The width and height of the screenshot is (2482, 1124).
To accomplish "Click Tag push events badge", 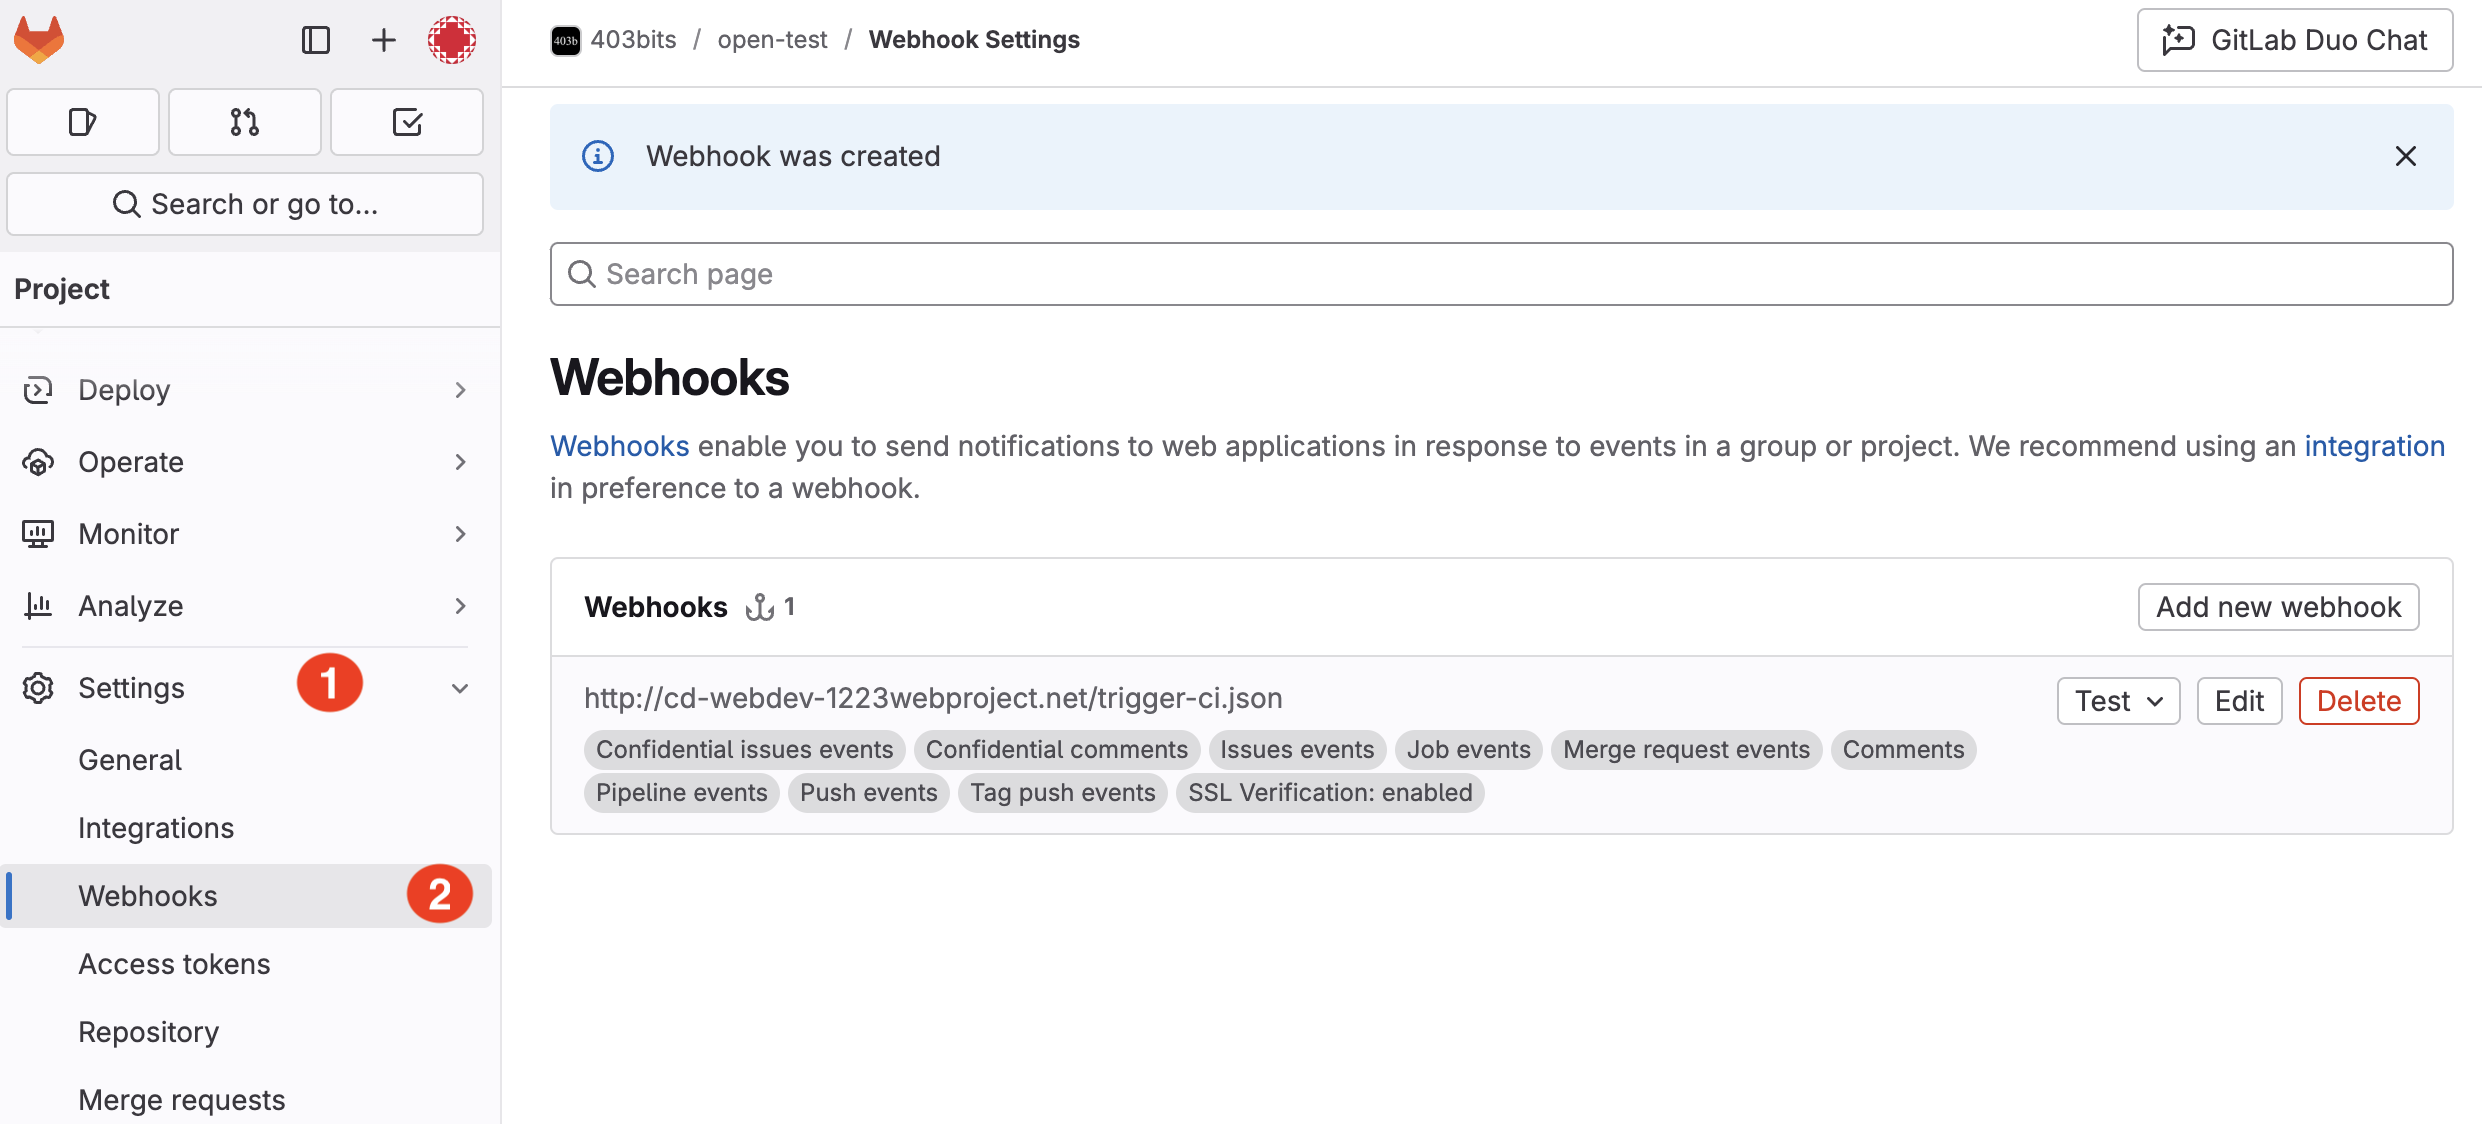I will (1062, 793).
